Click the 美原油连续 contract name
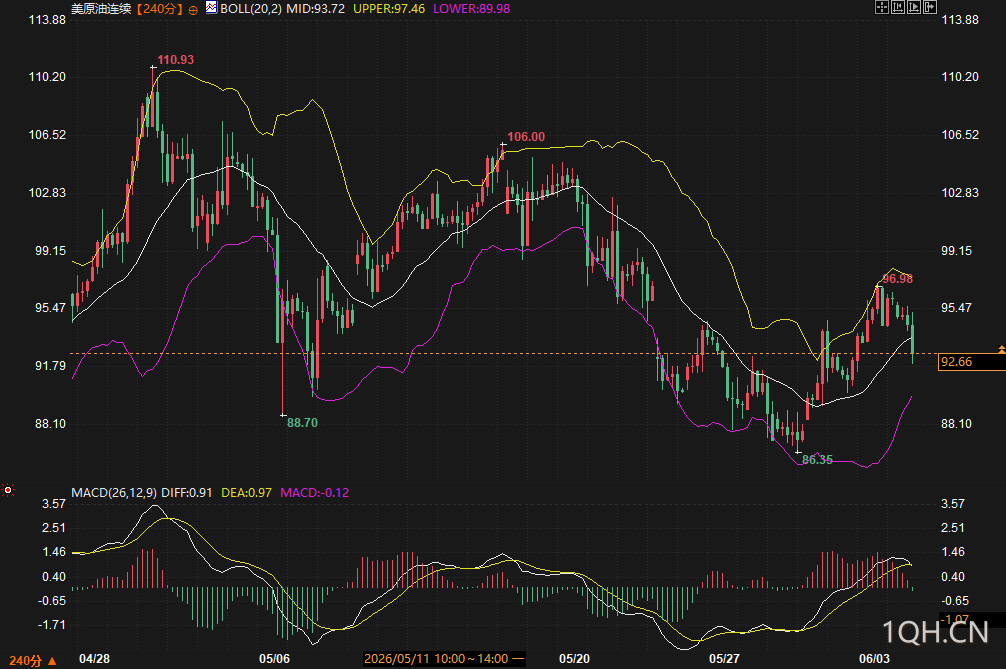The image size is (1006, 669). point(101,9)
